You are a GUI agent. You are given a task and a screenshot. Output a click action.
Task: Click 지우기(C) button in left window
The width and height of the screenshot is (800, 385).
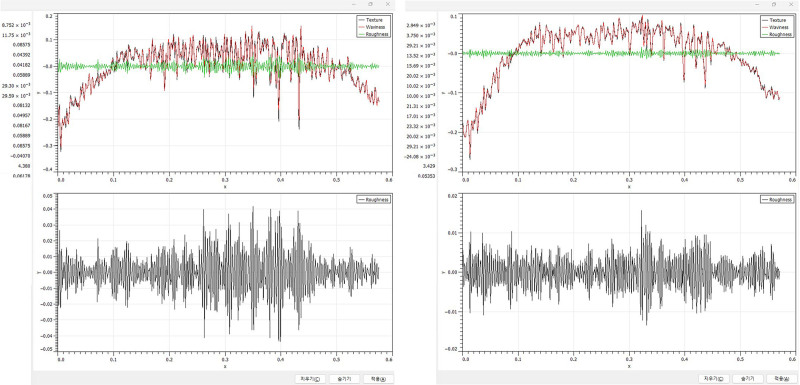(310, 379)
